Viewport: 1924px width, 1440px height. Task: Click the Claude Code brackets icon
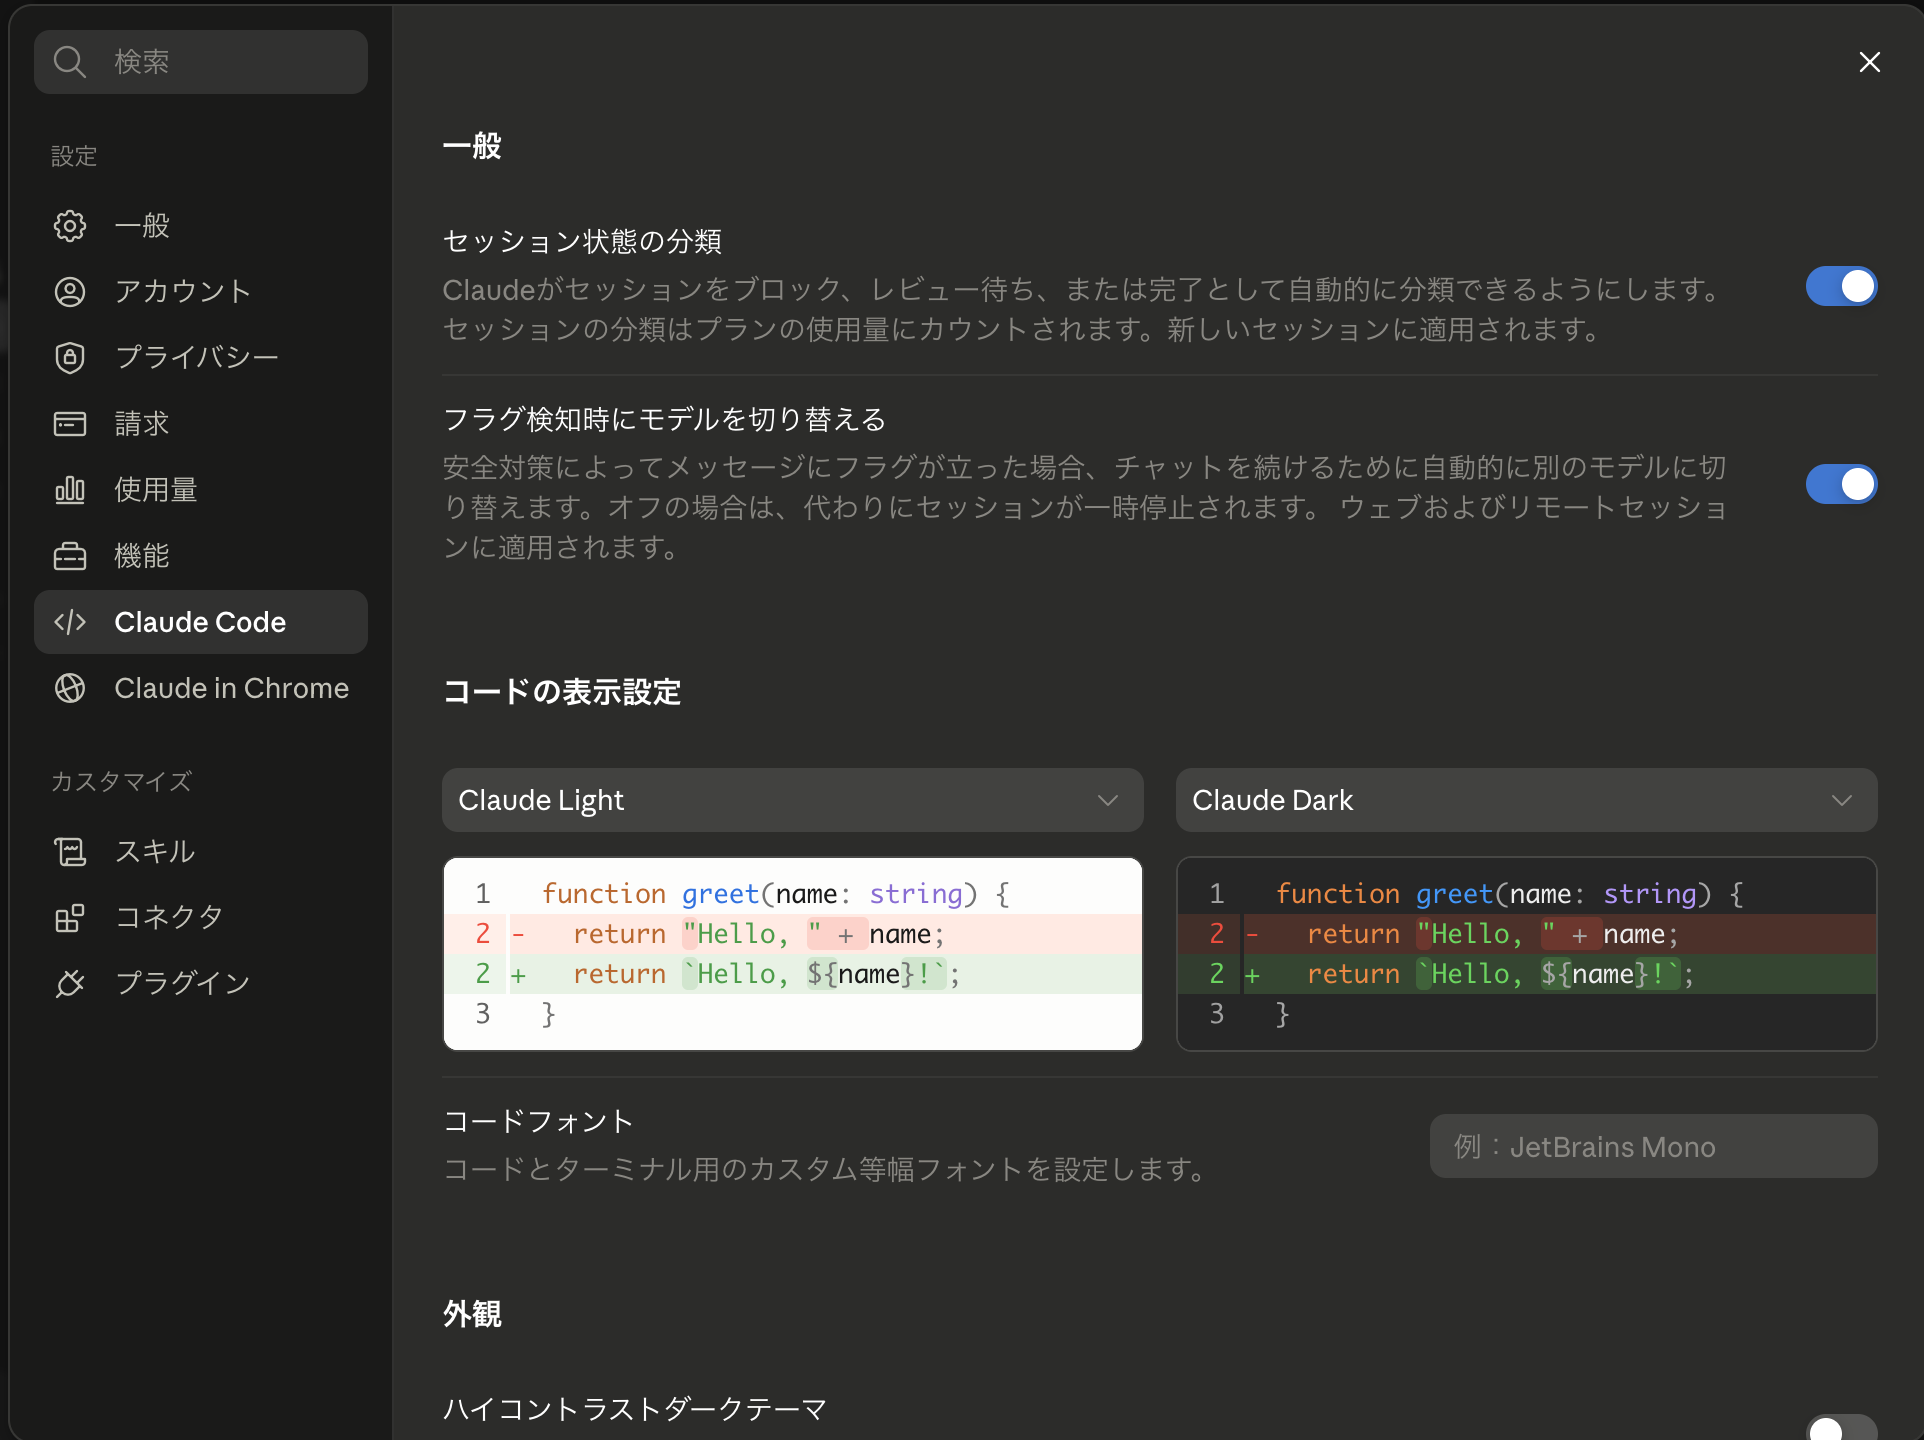coord(70,622)
